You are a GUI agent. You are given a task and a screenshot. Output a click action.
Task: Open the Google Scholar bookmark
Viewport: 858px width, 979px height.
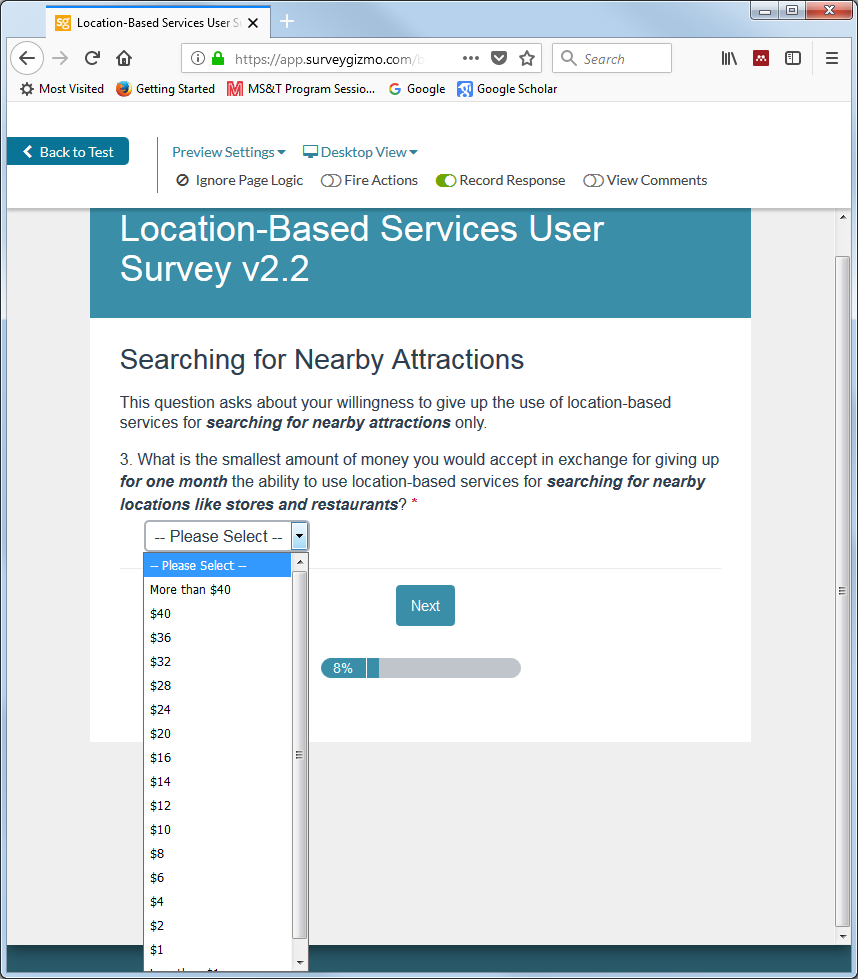click(x=507, y=89)
